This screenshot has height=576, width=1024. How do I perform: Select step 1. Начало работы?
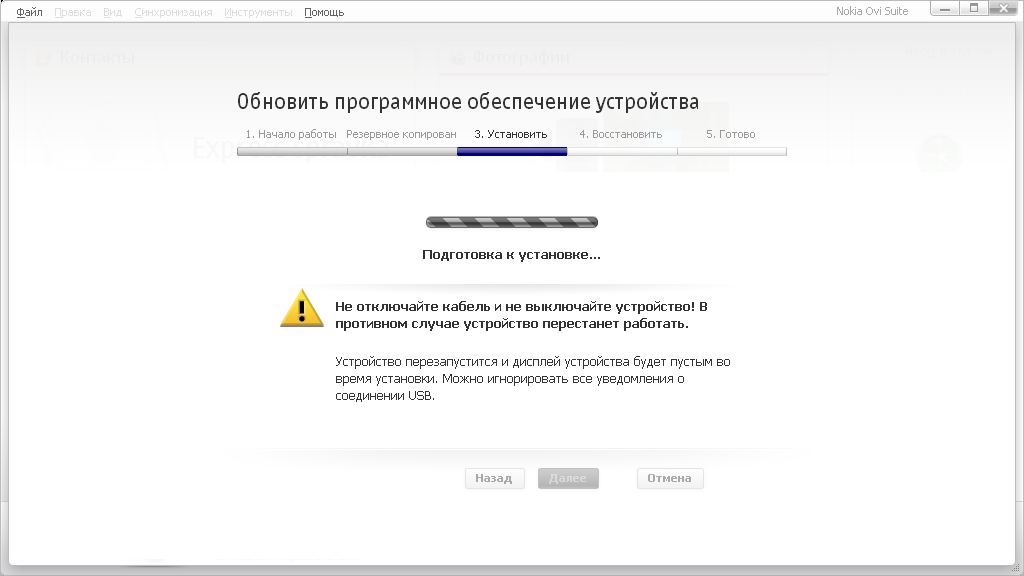291,134
